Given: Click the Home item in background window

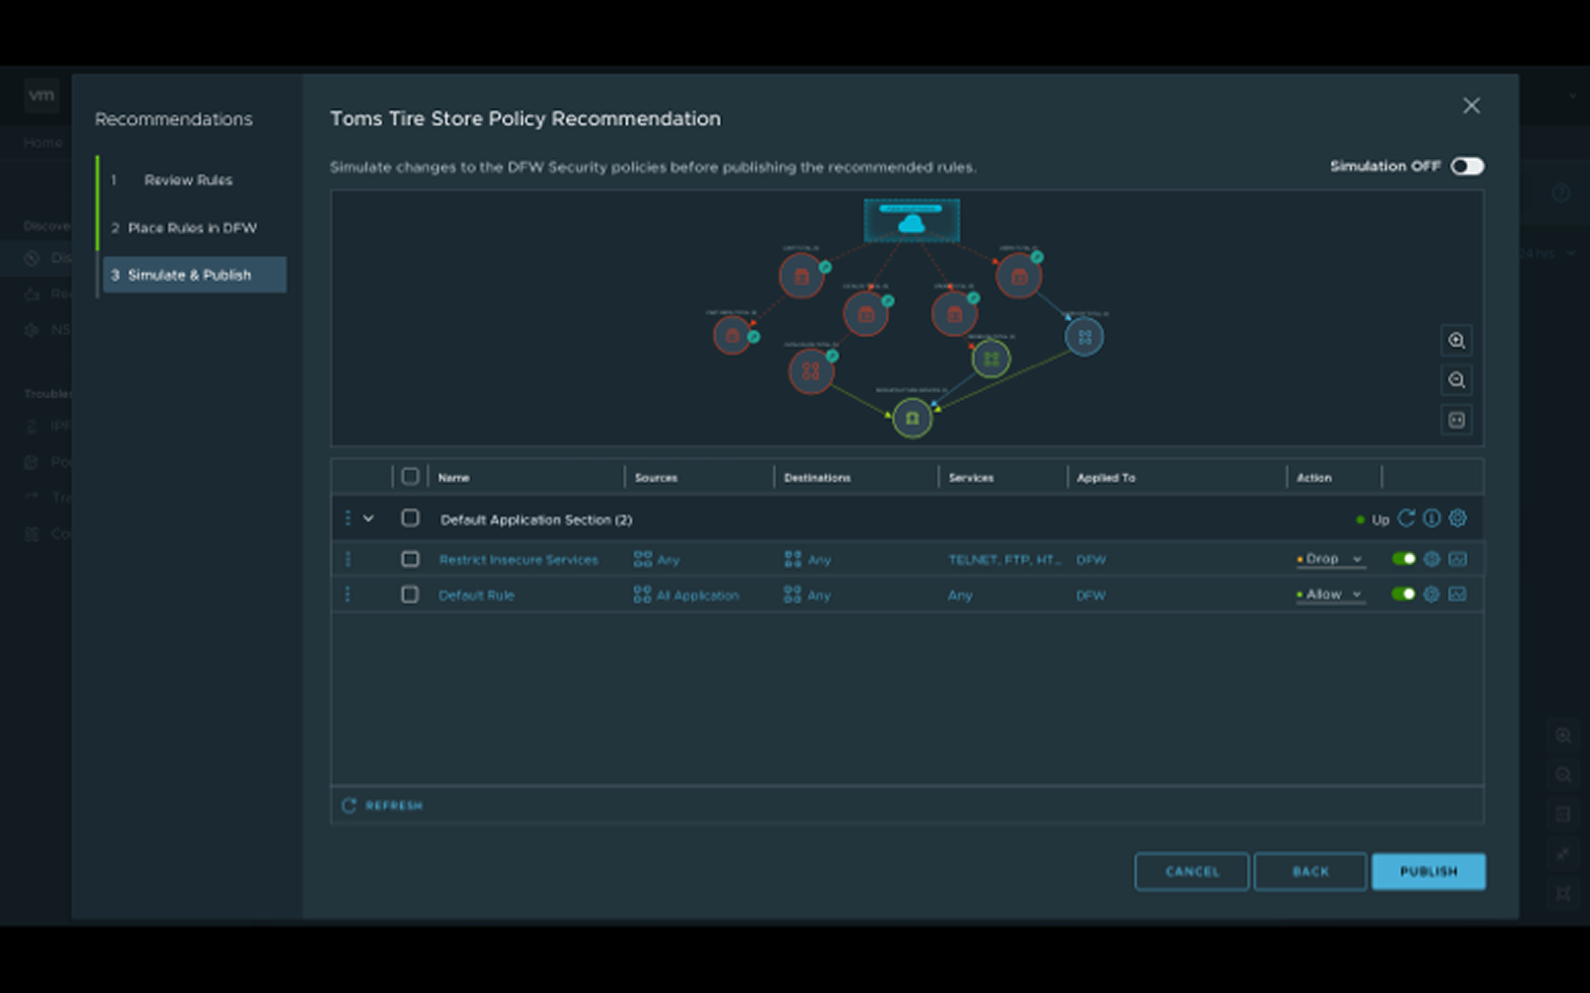Looking at the screenshot, I should [x=43, y=143].
